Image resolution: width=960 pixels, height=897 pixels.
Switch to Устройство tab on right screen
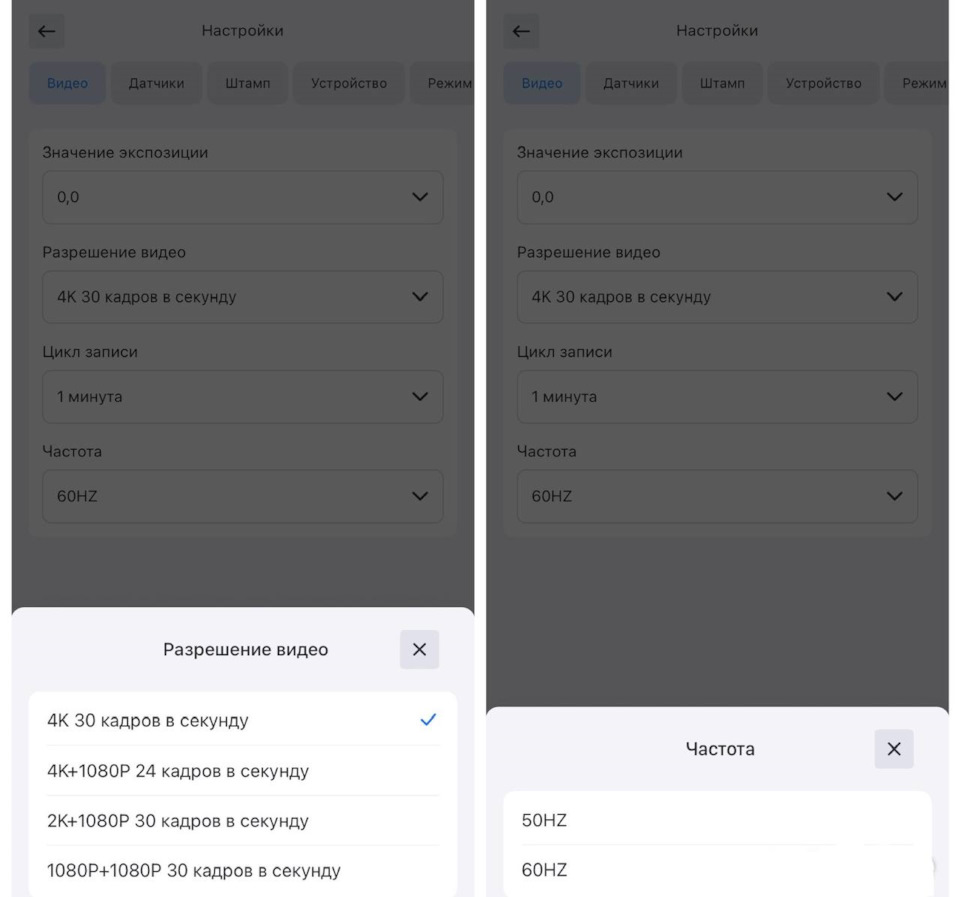click(x=823, y=83)
